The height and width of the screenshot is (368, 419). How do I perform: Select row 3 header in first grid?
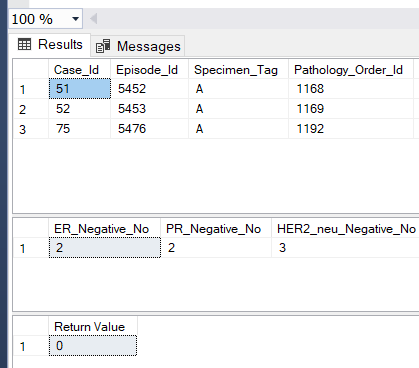coord(31,129)
